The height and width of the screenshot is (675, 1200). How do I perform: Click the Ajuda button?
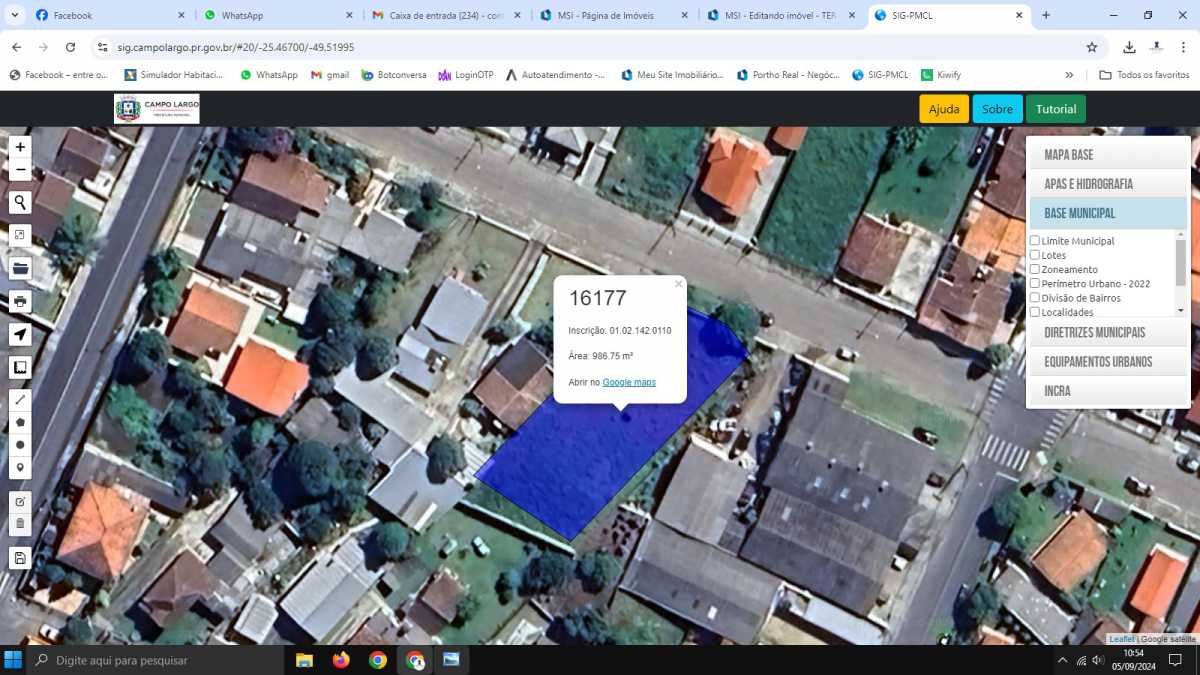pyautogui.click(x=944, y=109)
